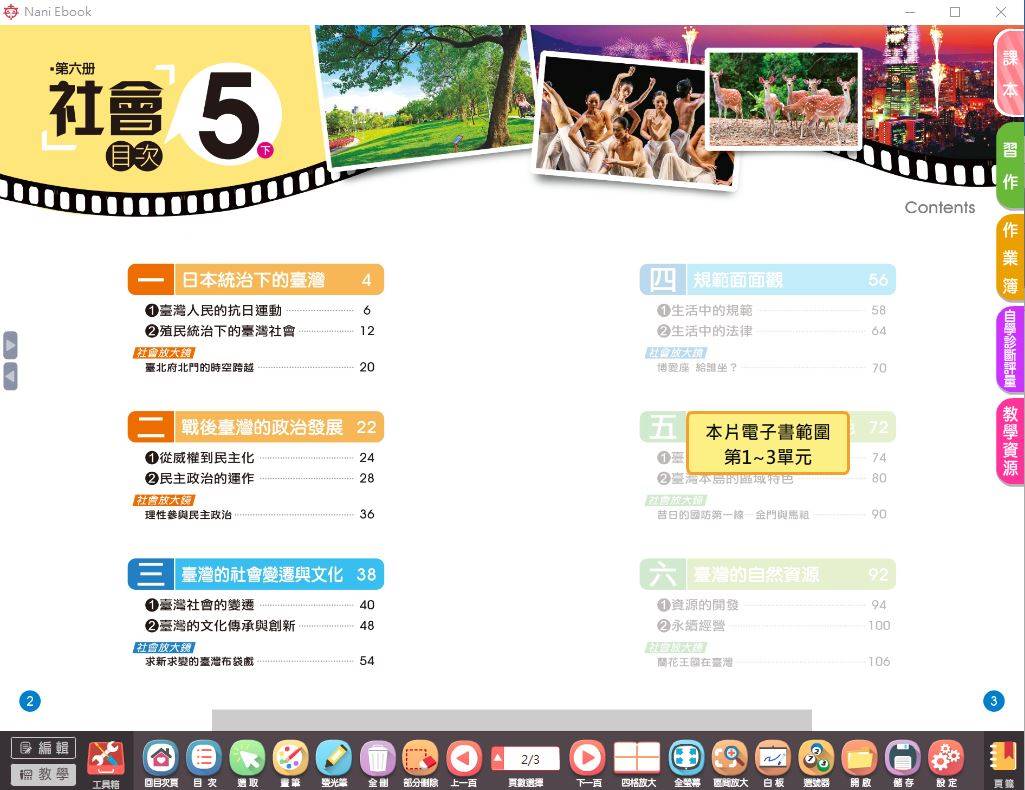Open the 工具箱 toolbox icon
This screenshot has width=1025, height=790.
pyautogui.click(x=106, y=761)
